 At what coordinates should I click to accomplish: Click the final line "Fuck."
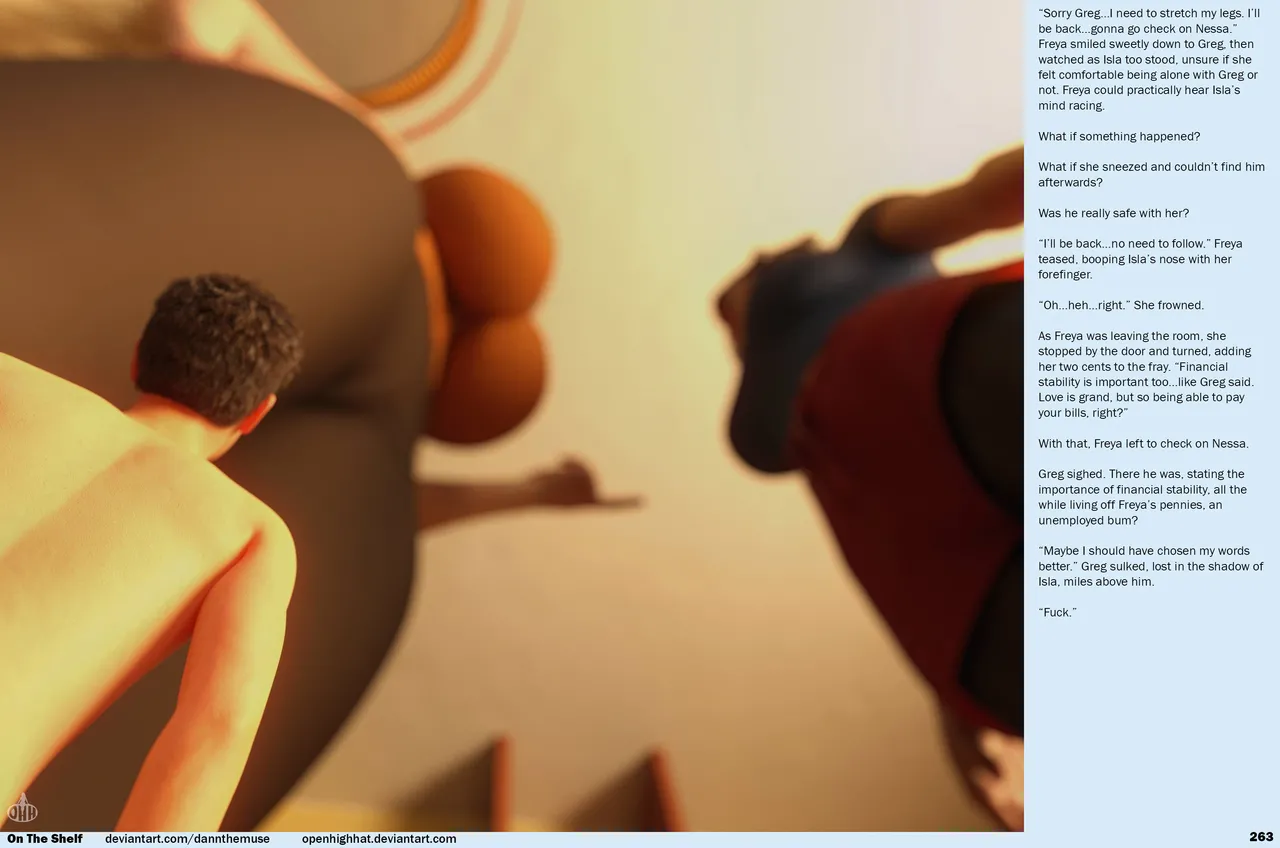(1057, 612)
